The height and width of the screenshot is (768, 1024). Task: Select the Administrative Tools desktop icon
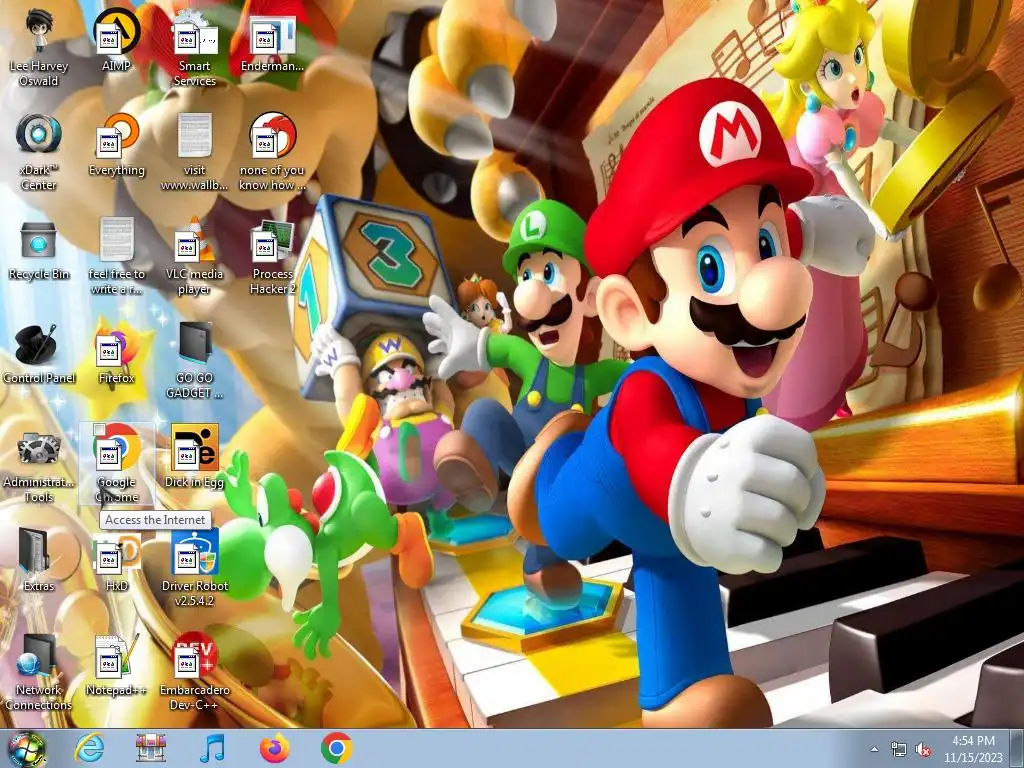coord(39,465)
